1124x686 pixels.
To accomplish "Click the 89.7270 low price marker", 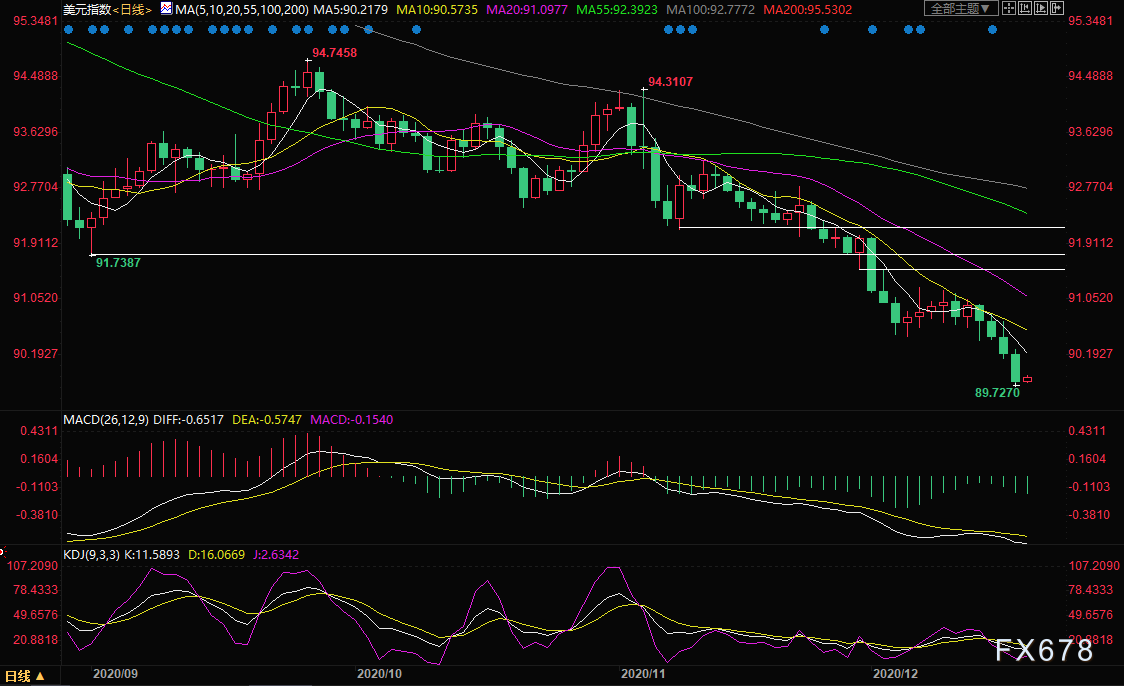I will [x=996, y=394].
